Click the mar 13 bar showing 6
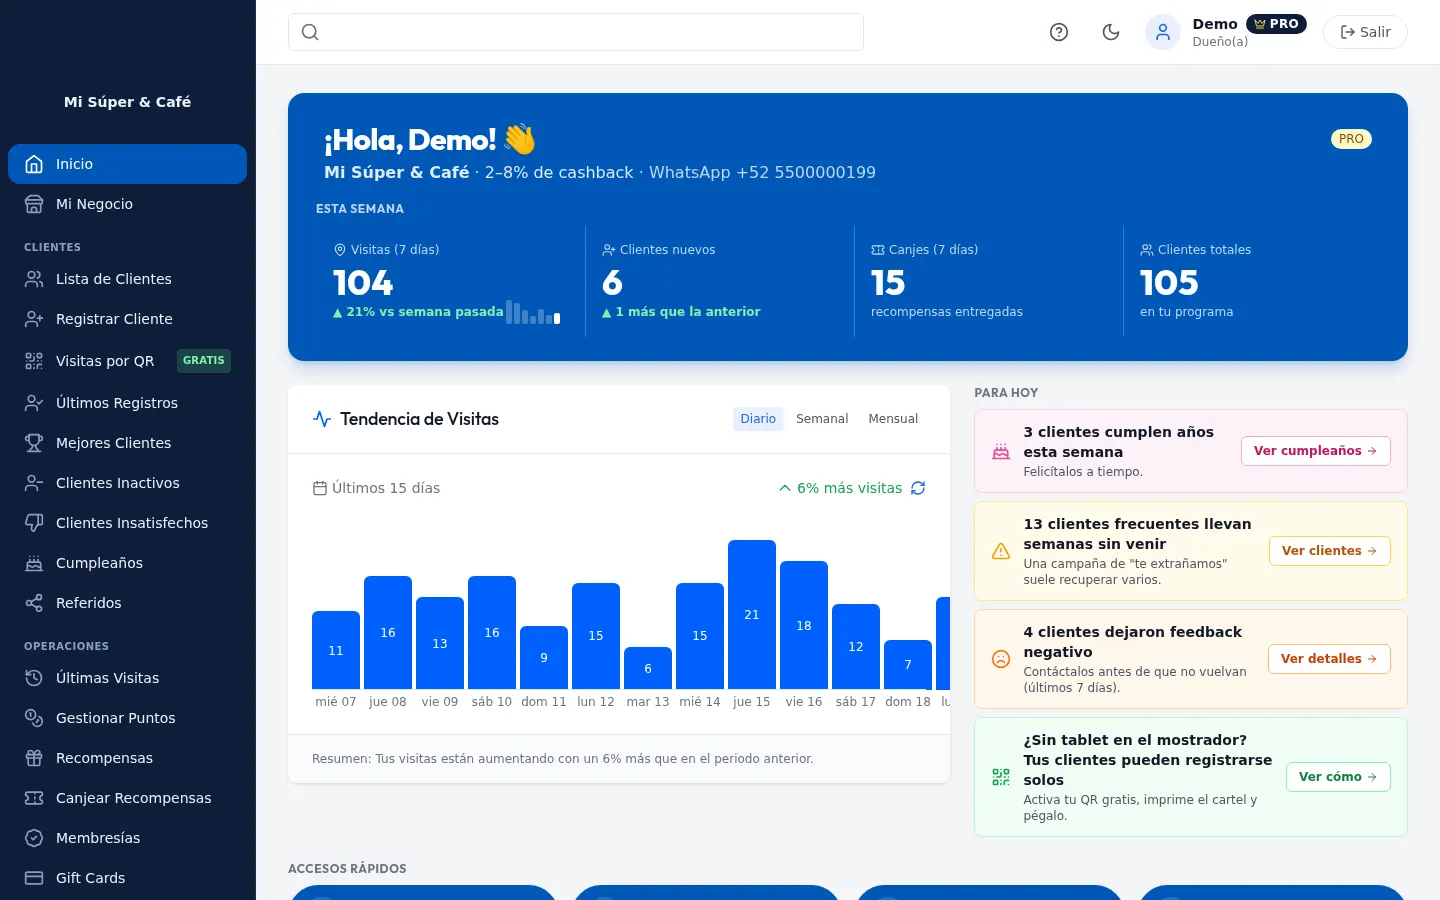Viewport: 1440px width, 900px height. click(648, 668)
